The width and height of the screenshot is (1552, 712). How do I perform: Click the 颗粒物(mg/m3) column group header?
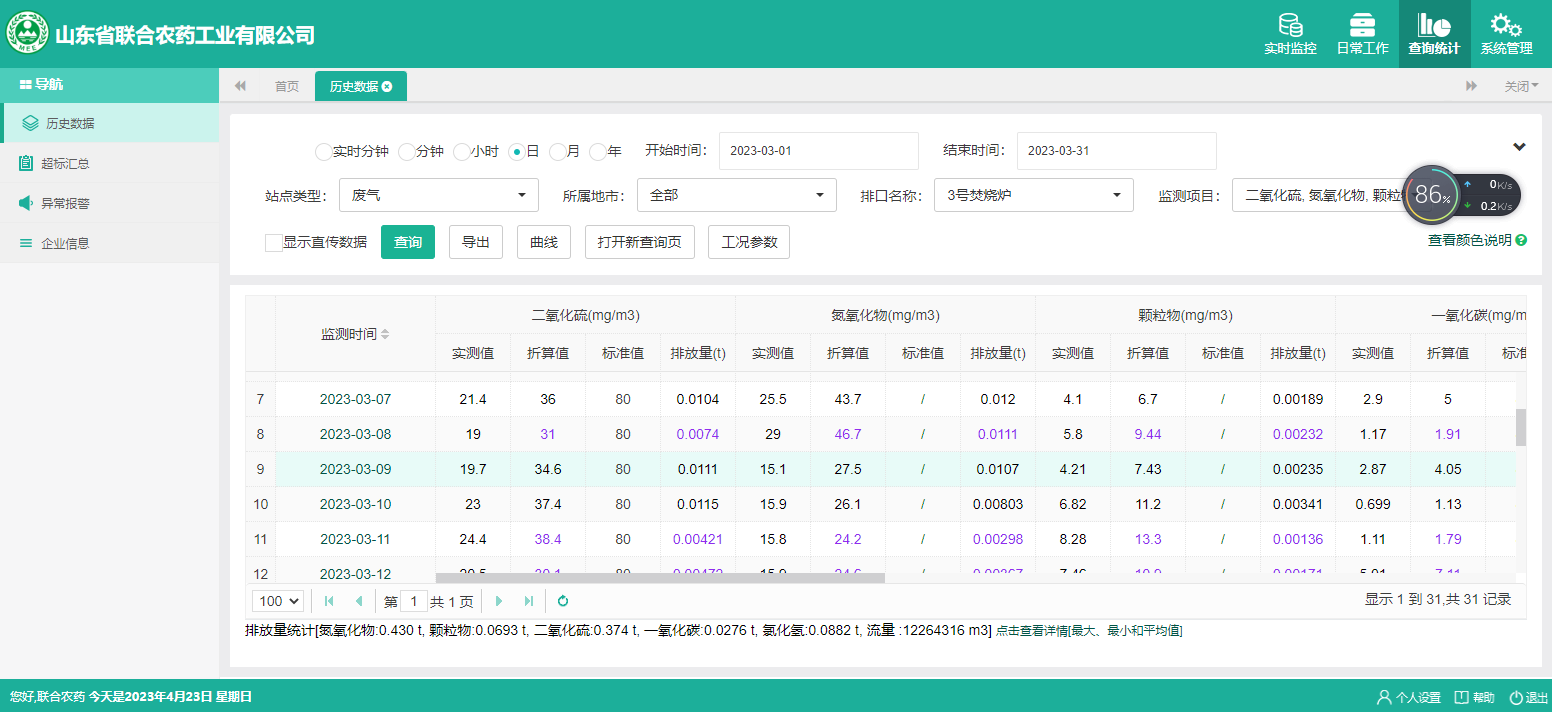pos(1185,315)
